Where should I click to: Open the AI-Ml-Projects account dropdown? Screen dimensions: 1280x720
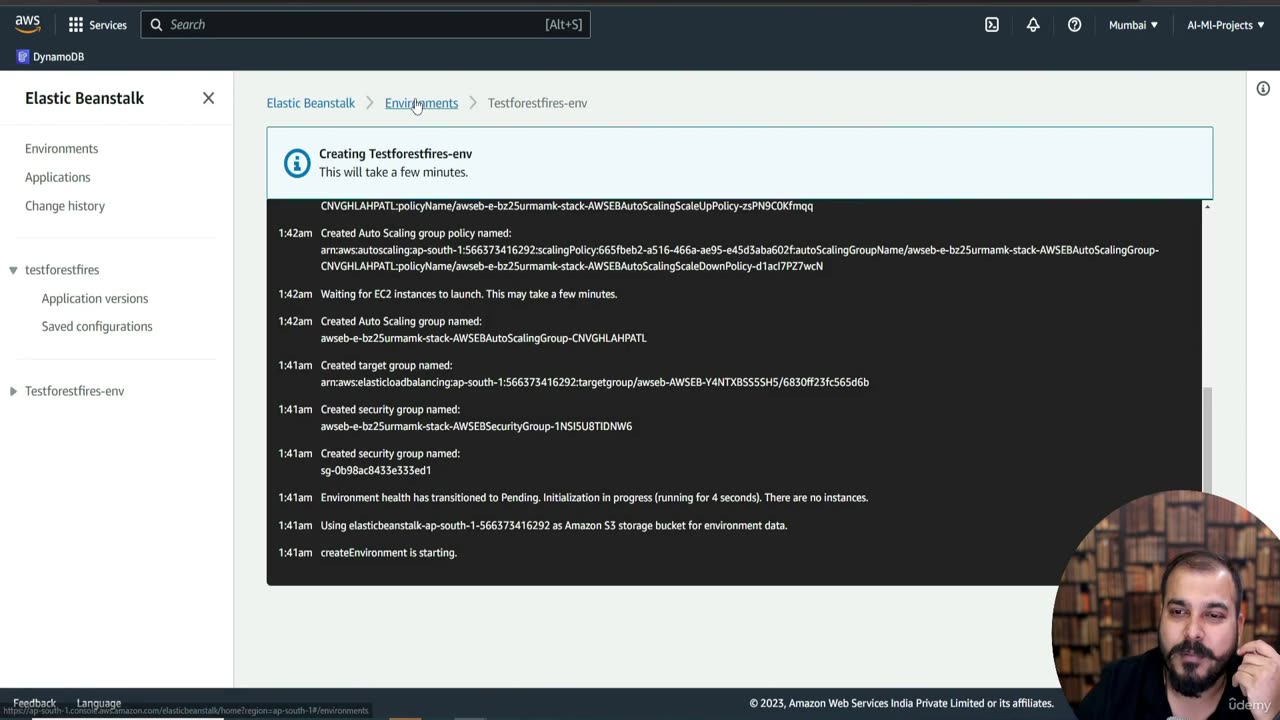pyautogui.click(x=1226, y=25)
